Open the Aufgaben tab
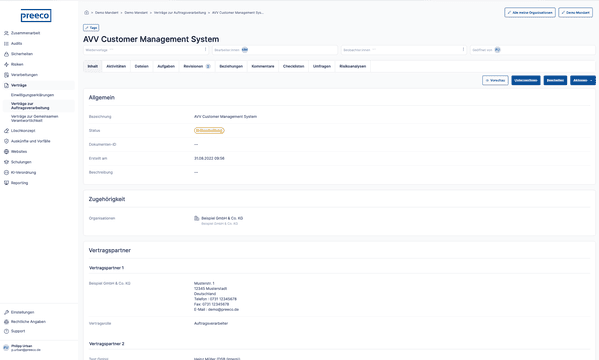 click(x=166, y=66)
